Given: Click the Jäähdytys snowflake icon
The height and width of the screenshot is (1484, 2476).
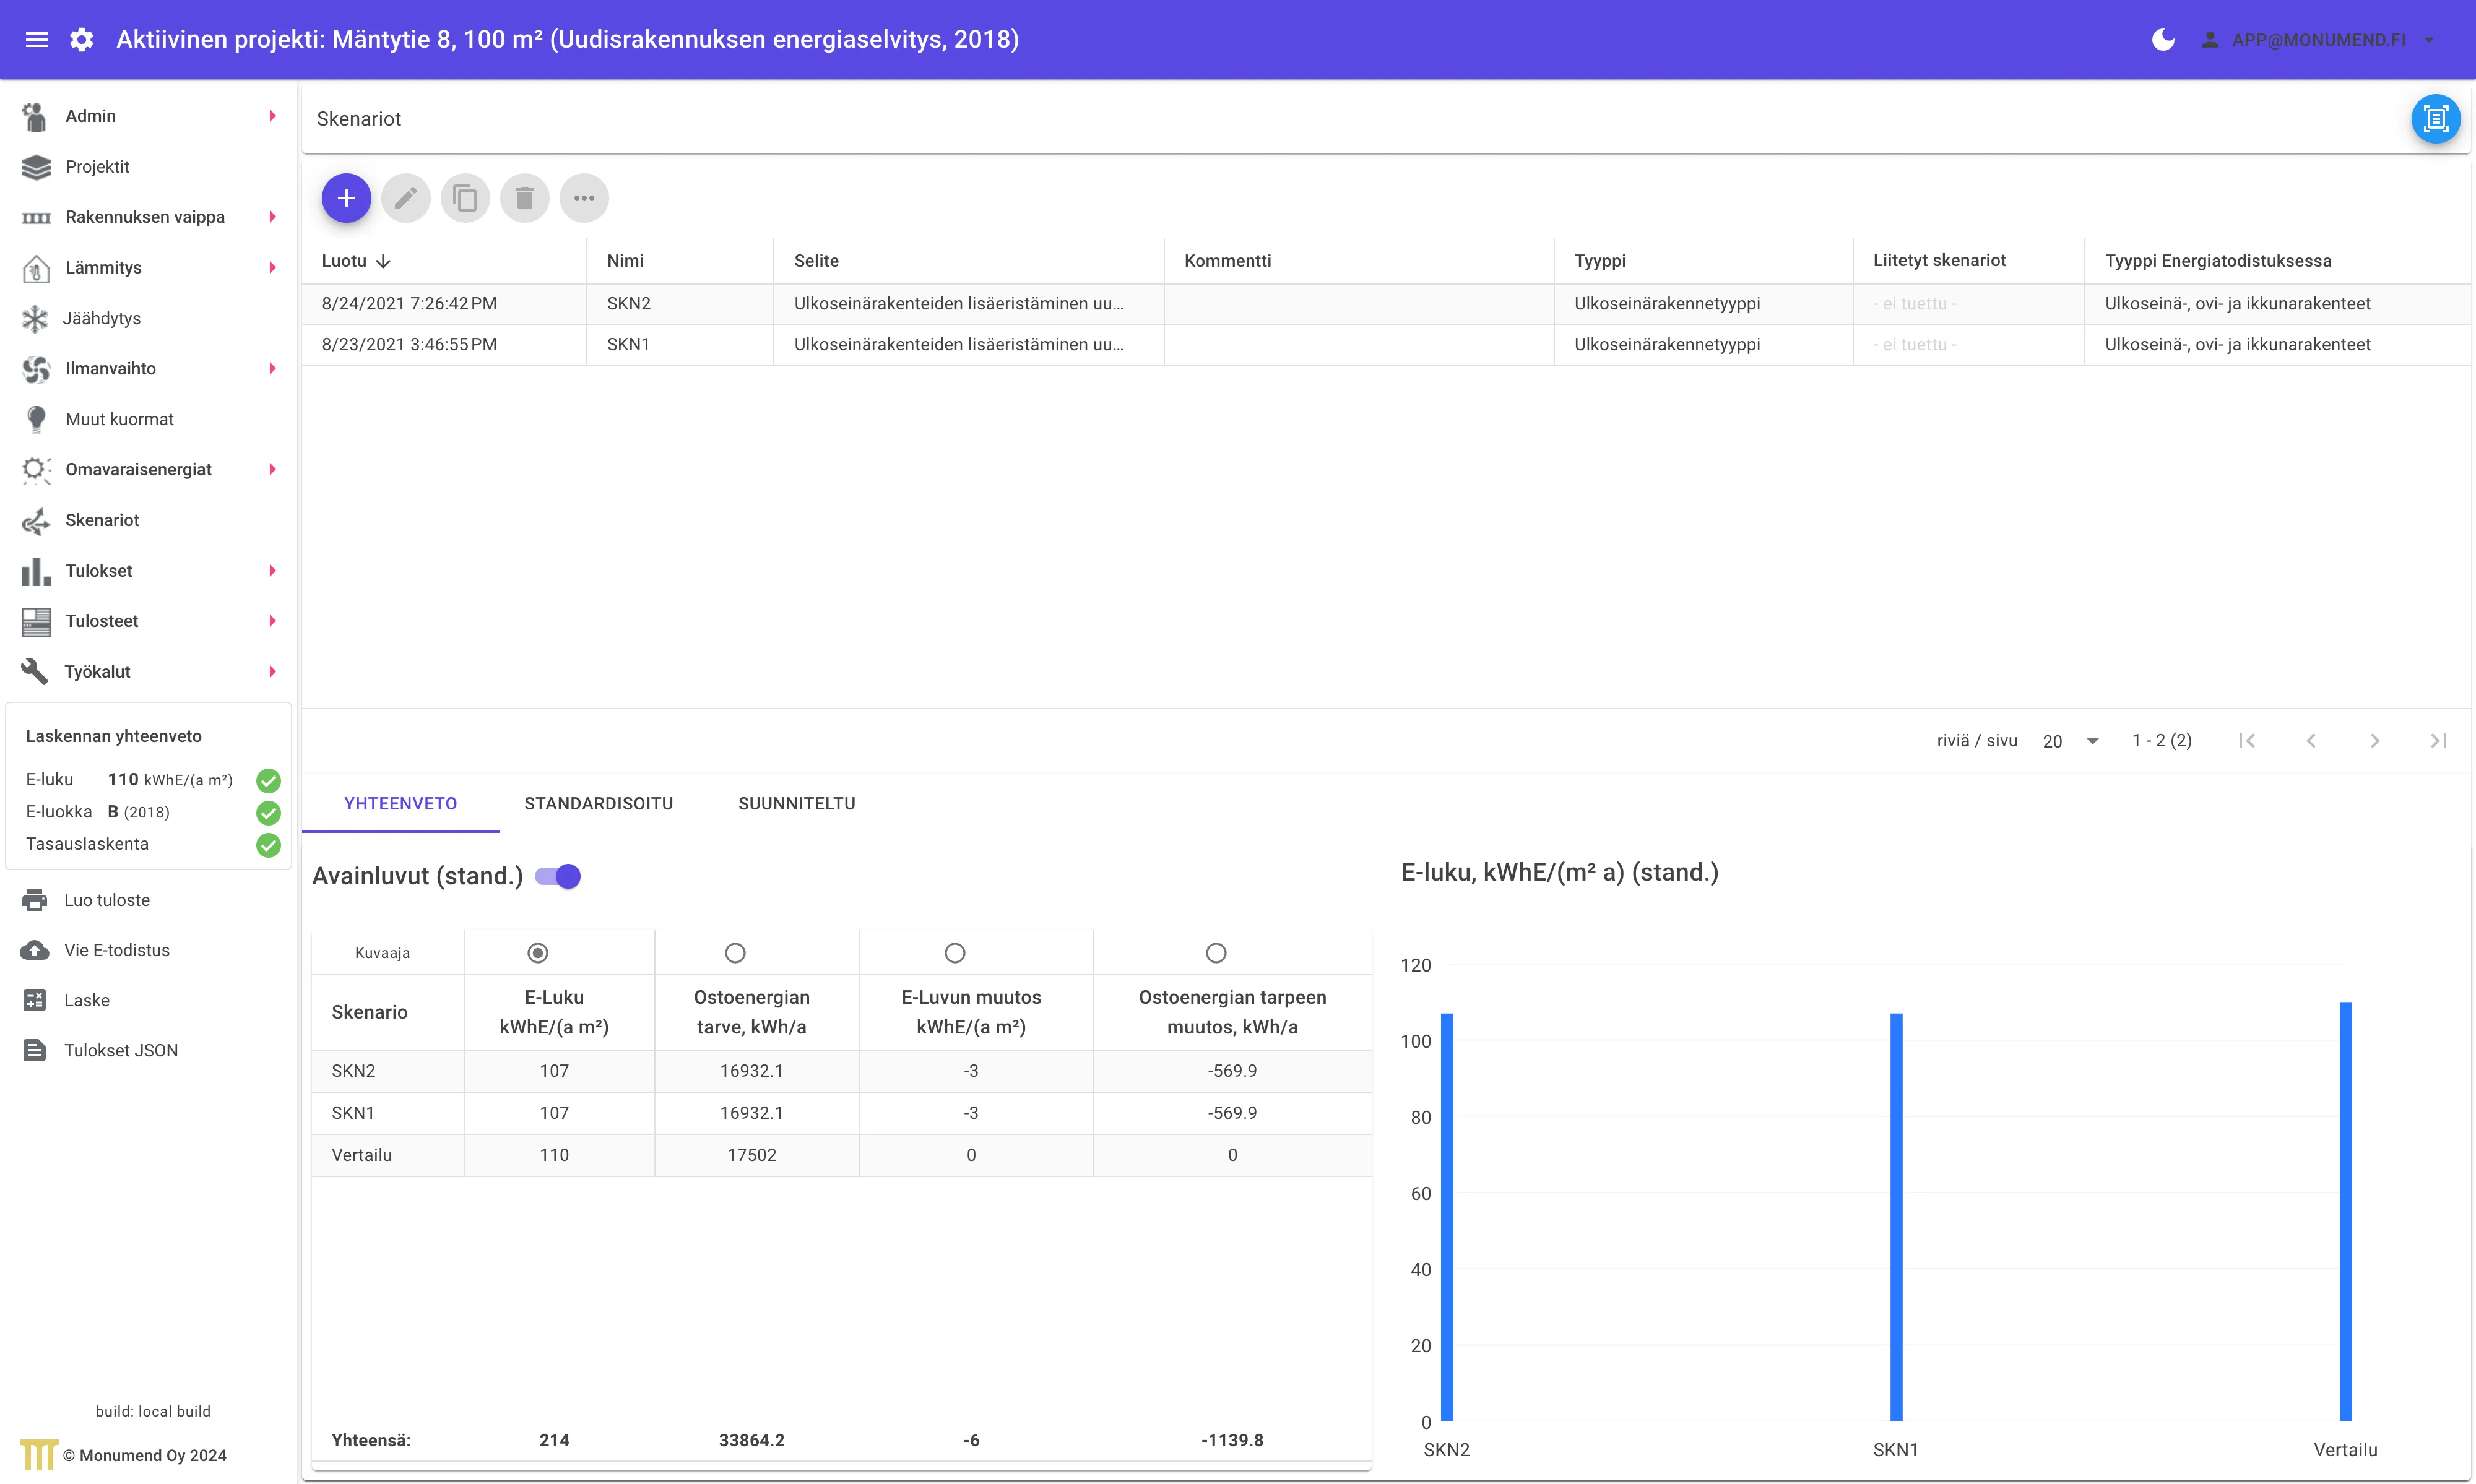Looking at the screenshot, I should 35,318.
